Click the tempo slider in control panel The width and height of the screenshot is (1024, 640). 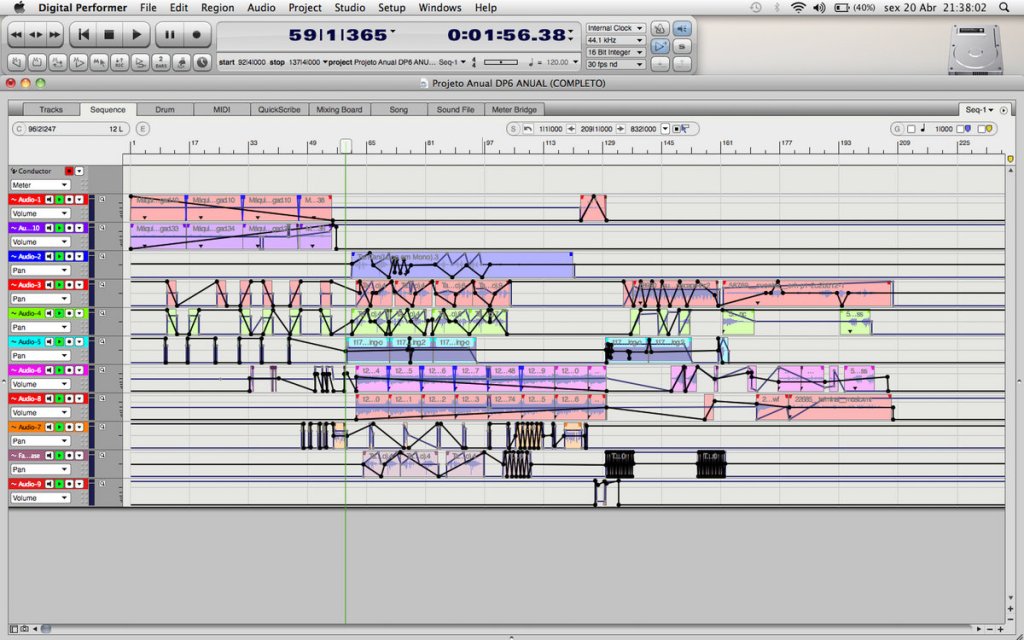(x=501, y=62)
